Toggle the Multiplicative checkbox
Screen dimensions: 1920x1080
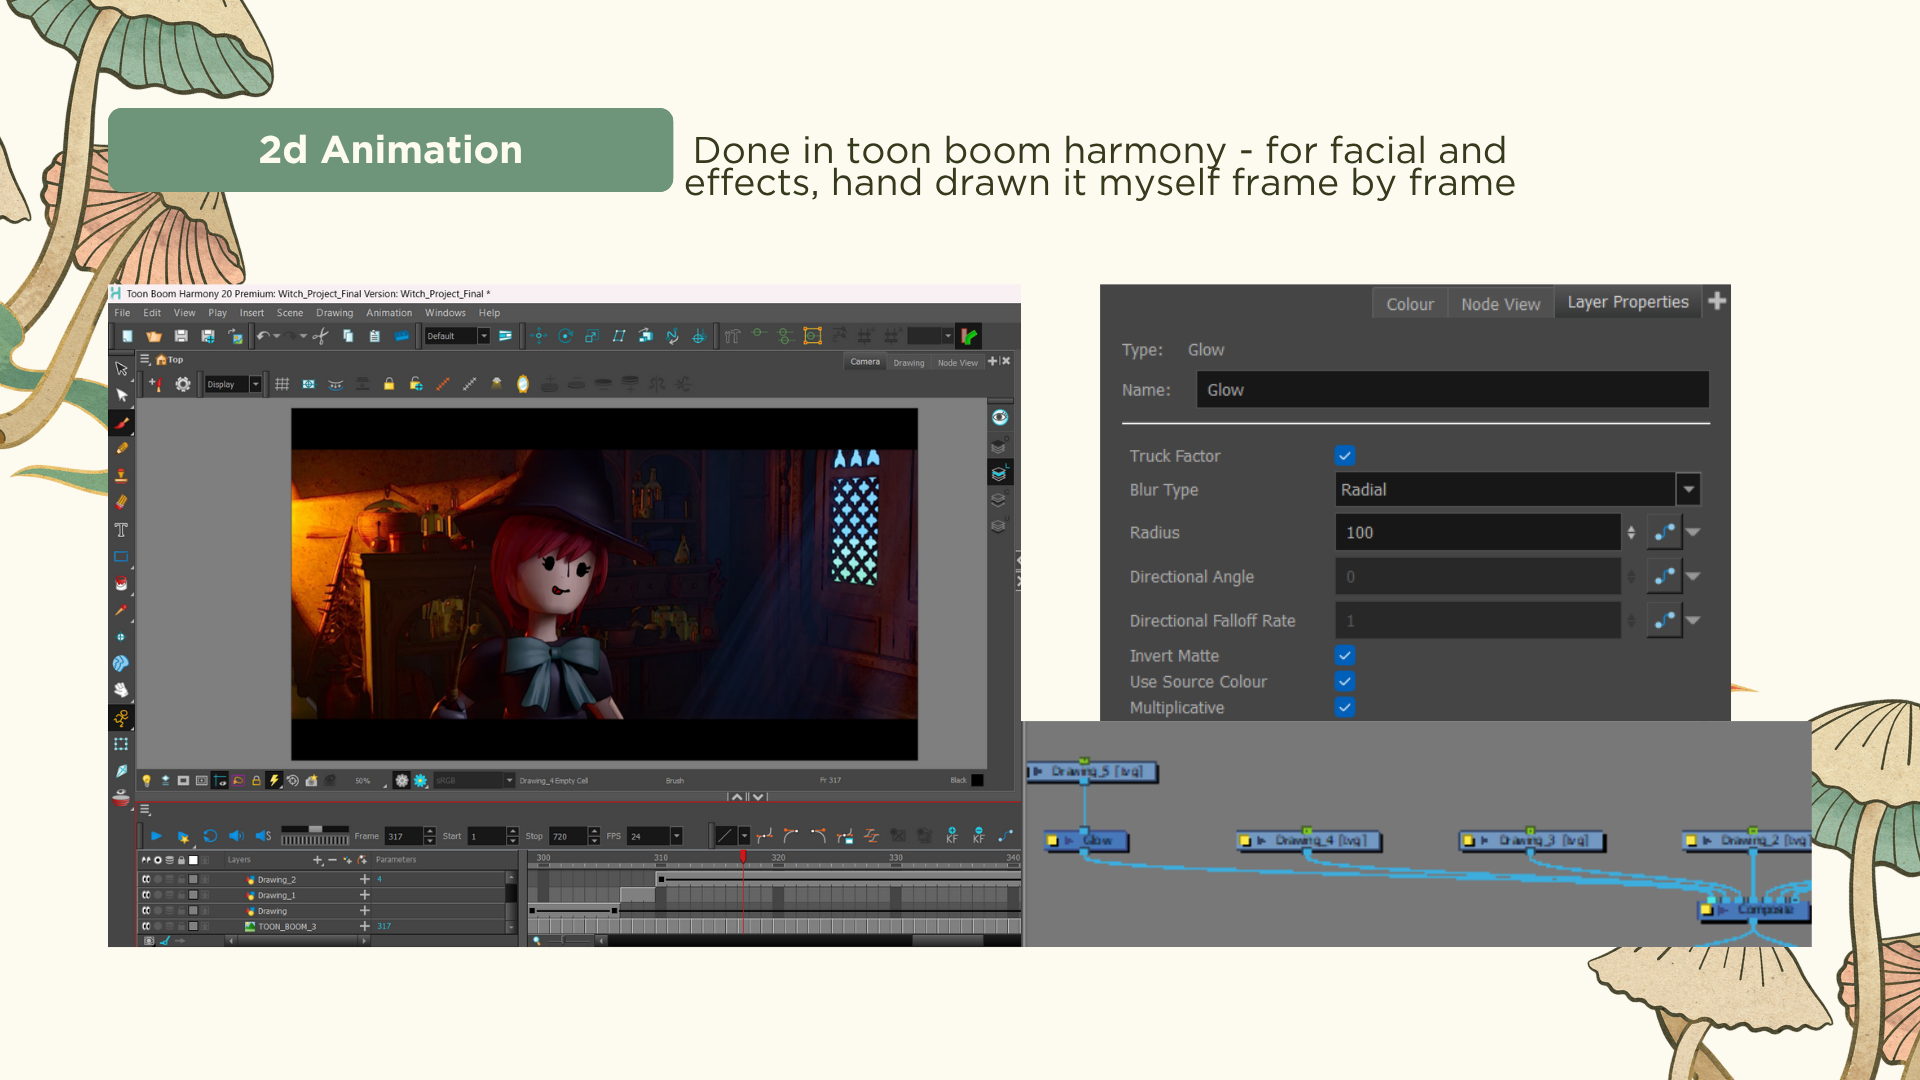click(x=1345, y=708)
